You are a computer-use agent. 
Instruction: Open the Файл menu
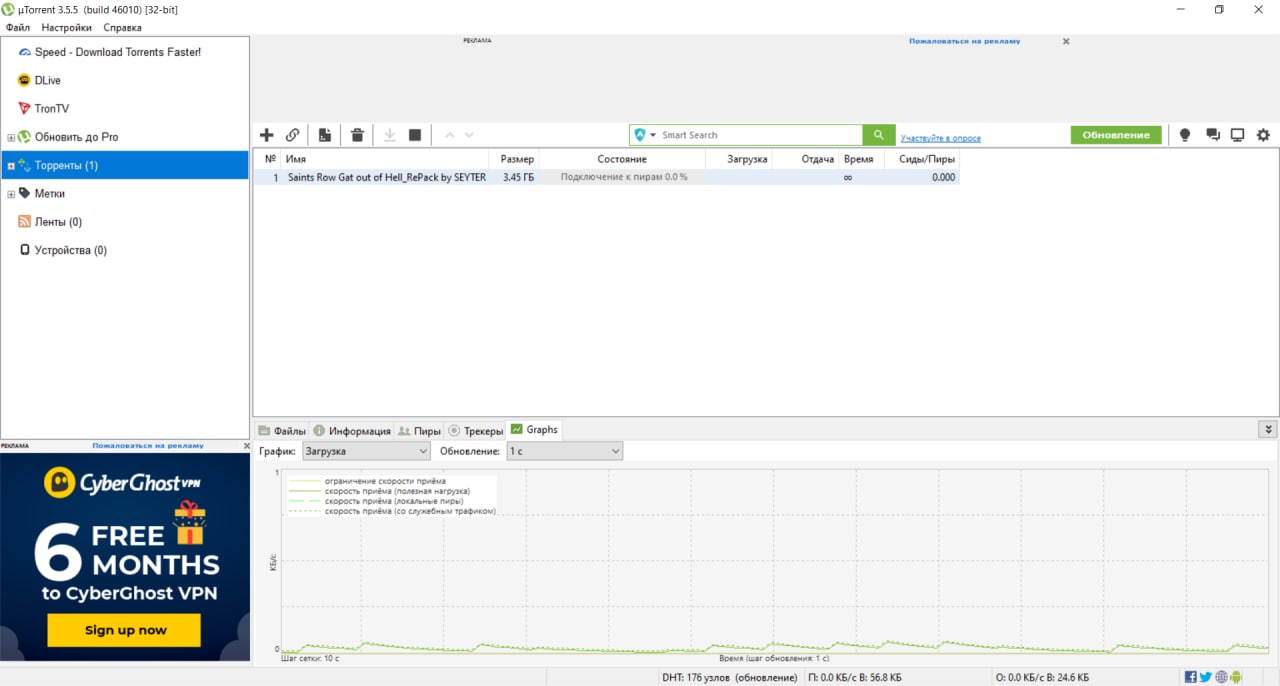(x=17, y=28)
